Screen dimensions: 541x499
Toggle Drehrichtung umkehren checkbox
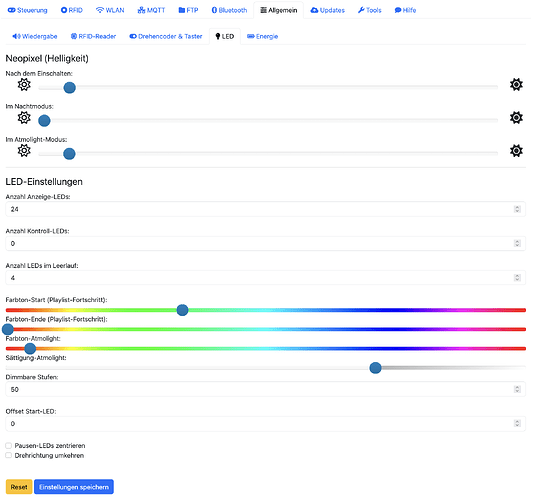pos(9,455)
